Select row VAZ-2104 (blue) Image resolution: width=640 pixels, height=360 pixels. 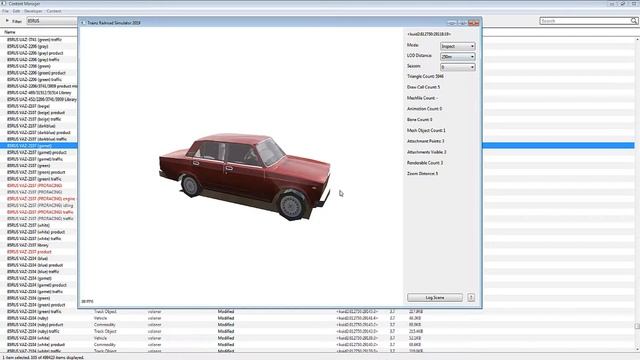pos(27,258)
